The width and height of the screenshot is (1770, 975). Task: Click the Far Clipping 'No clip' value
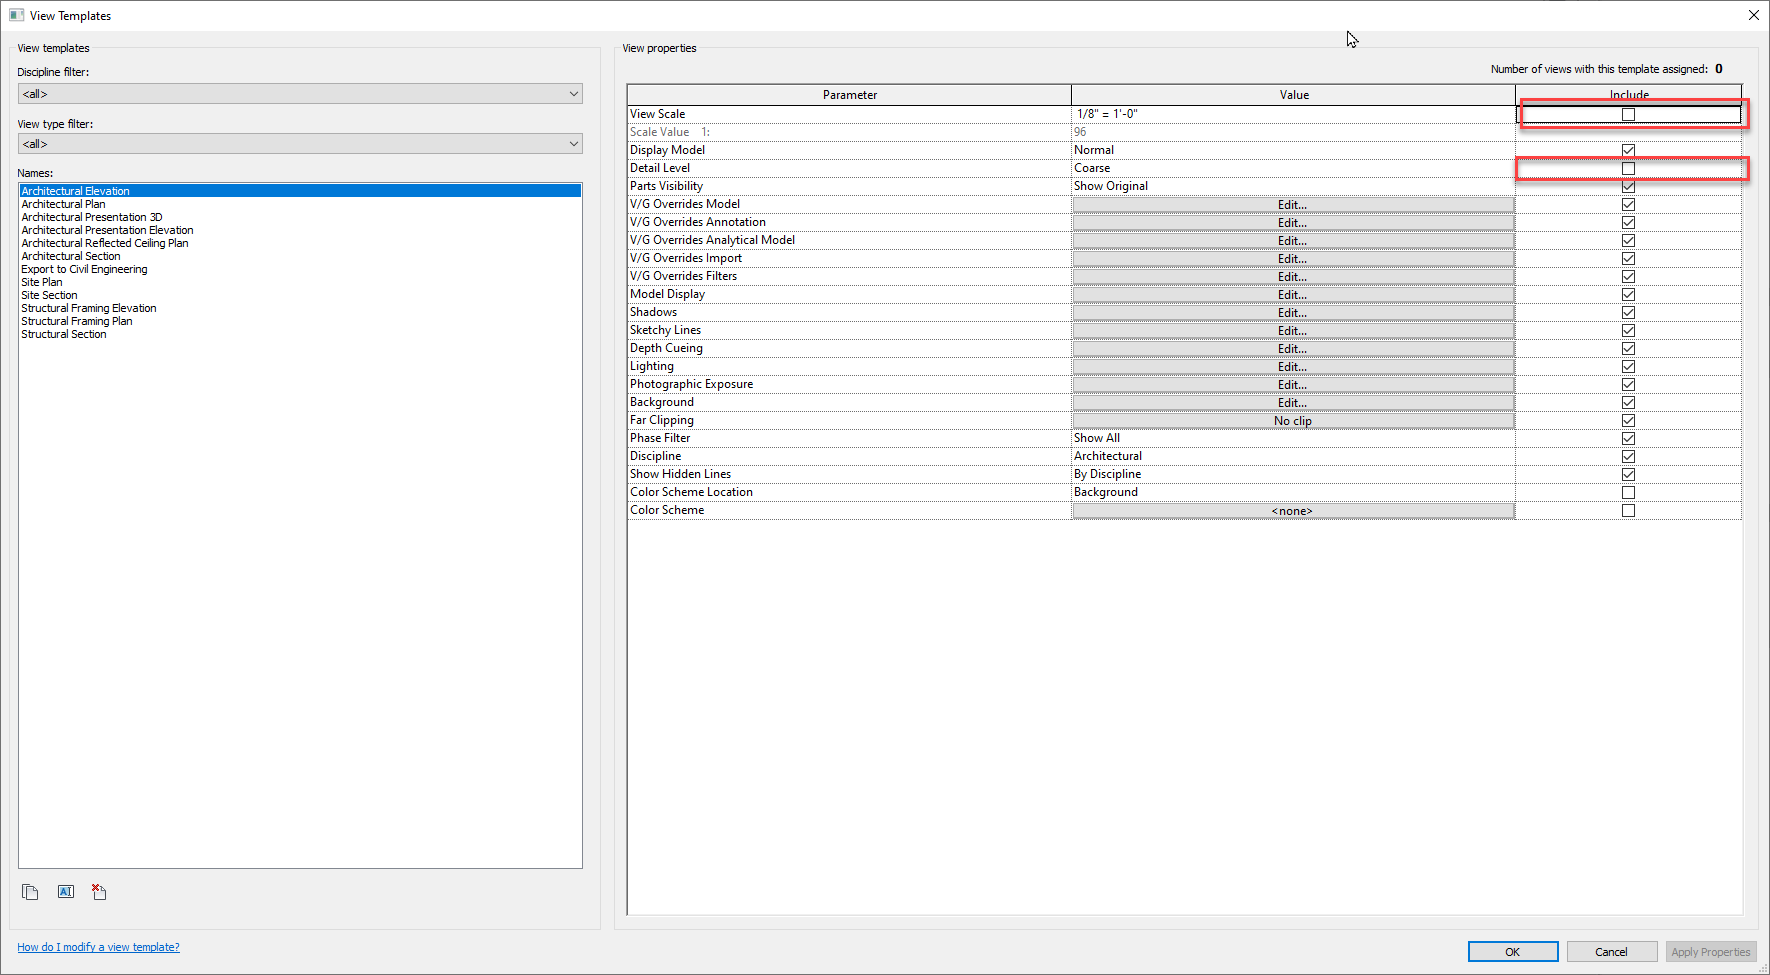click(1291, 420)
